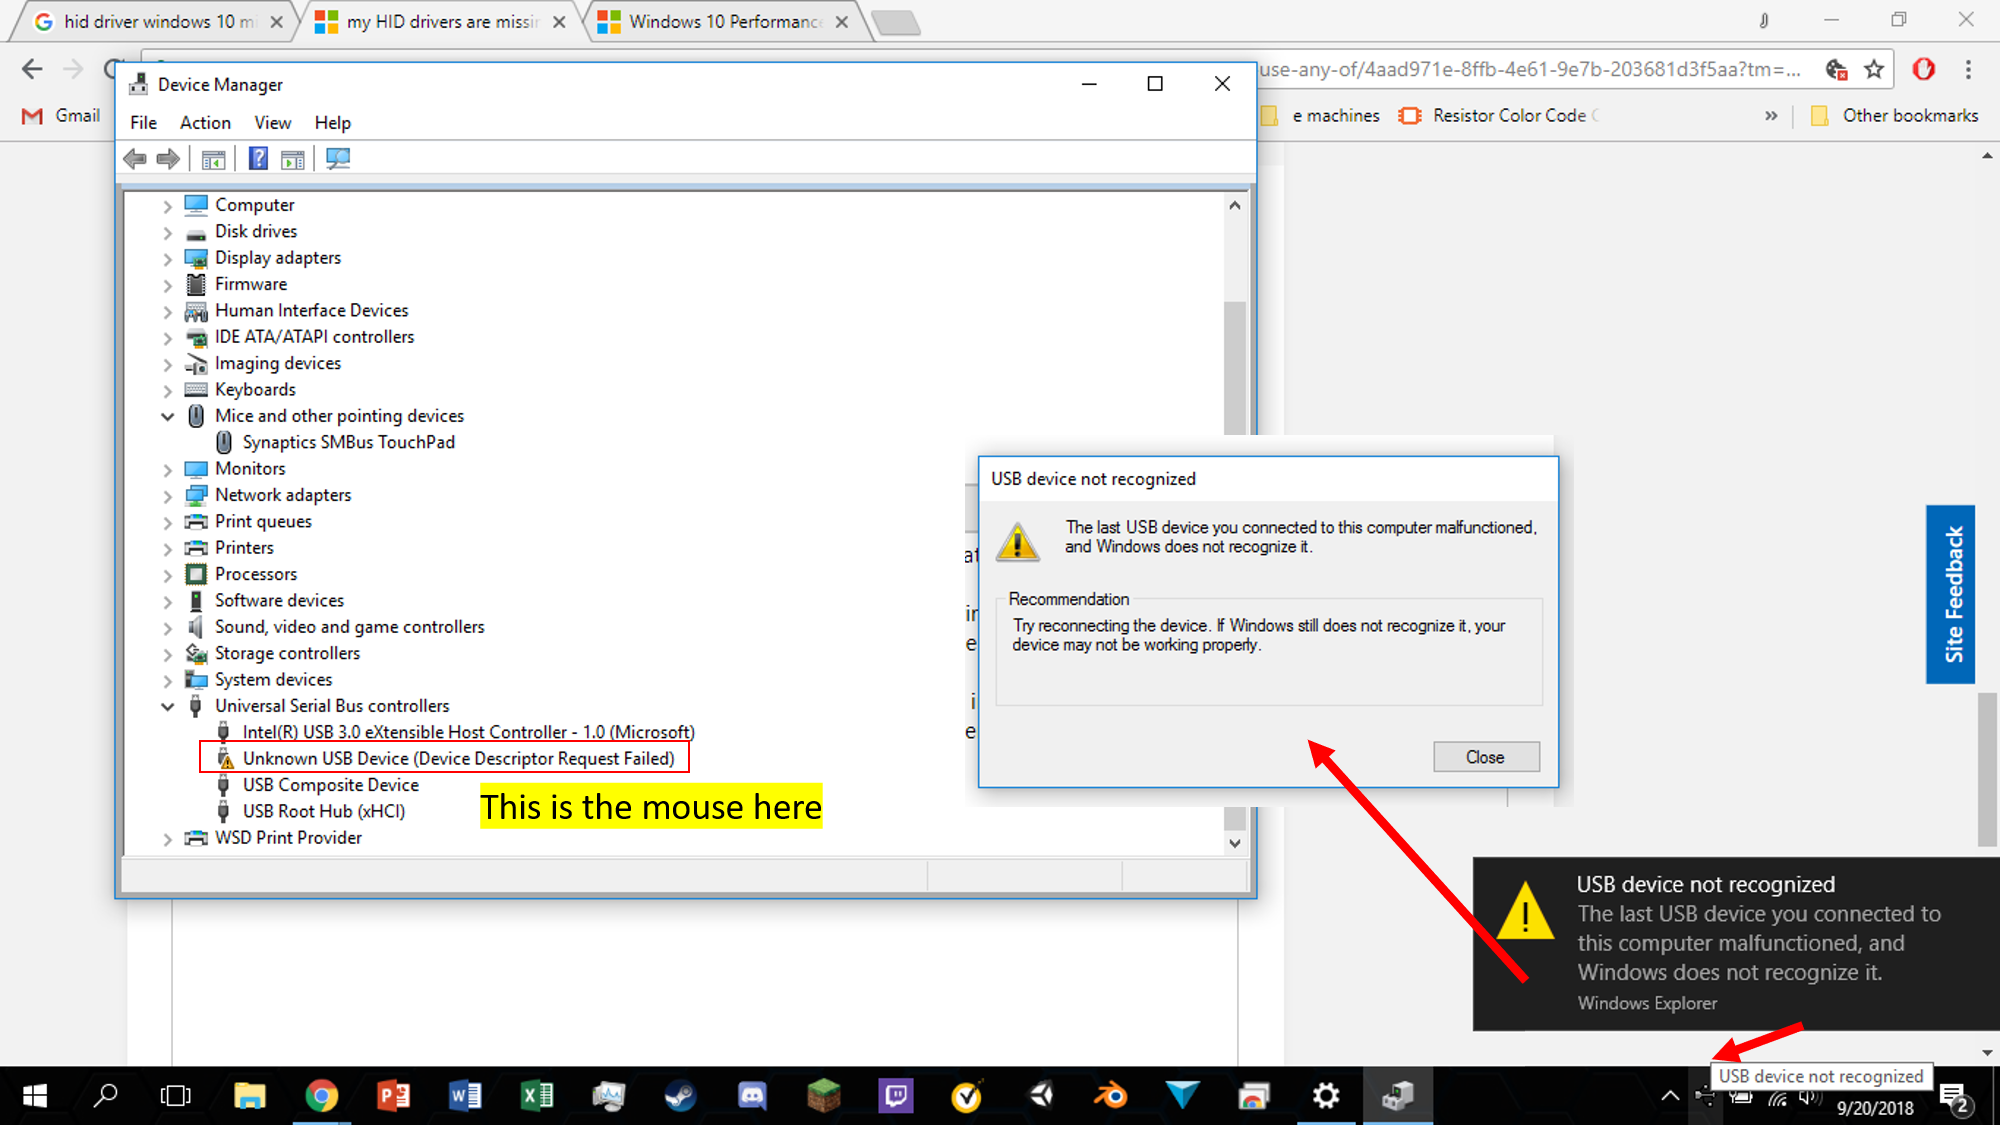Switch to the Windows 10 Performance tab

tap(723, 21)
